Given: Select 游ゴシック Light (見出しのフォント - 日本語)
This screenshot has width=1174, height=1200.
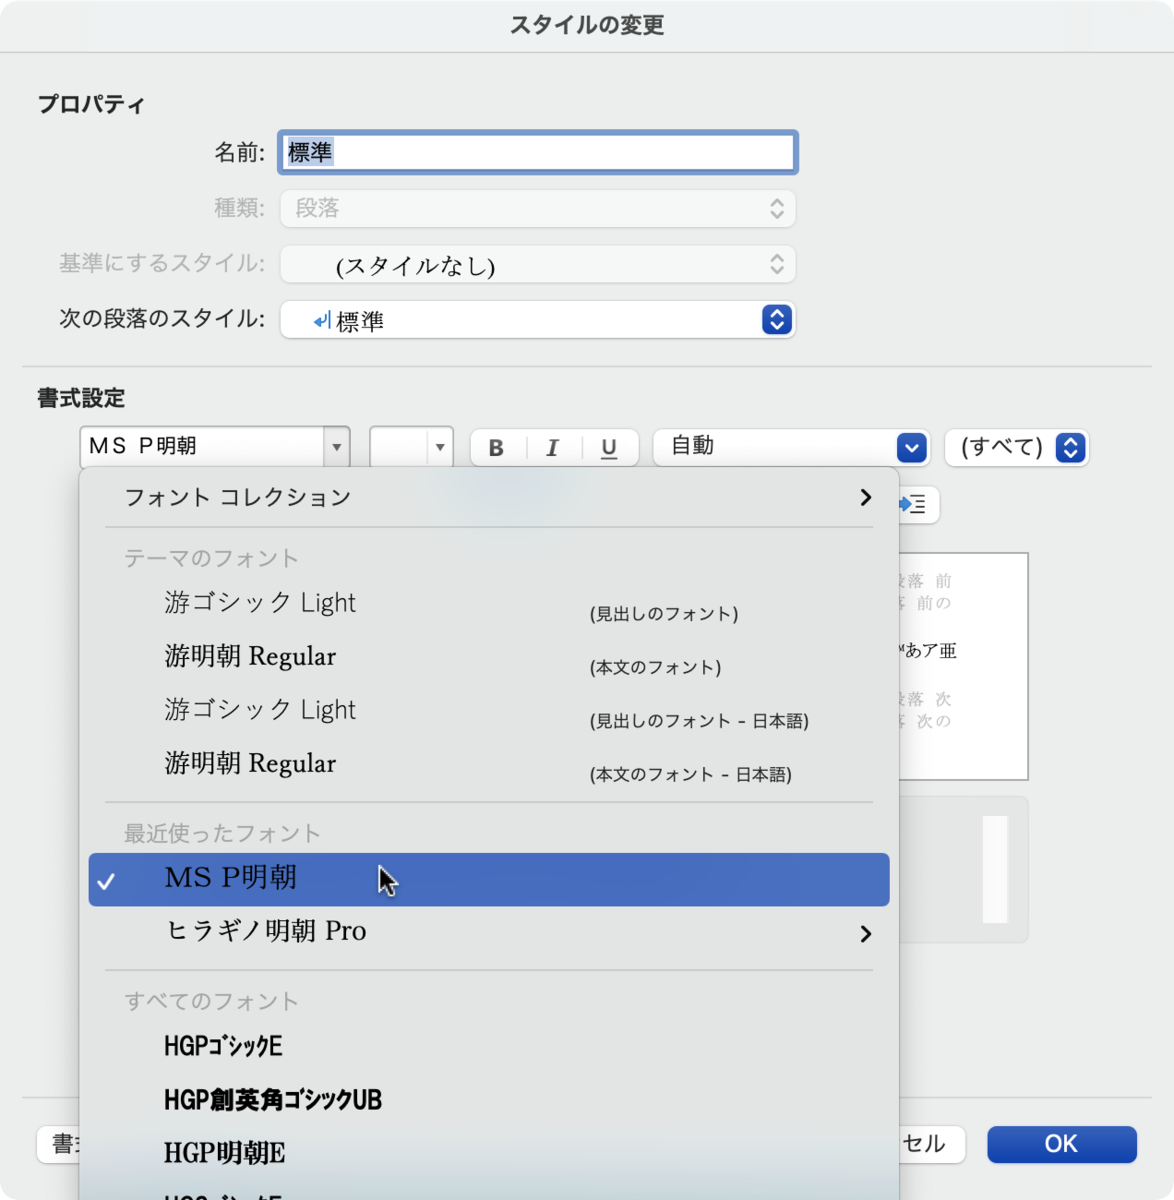Looking at the screenshot, I should 489,710.
